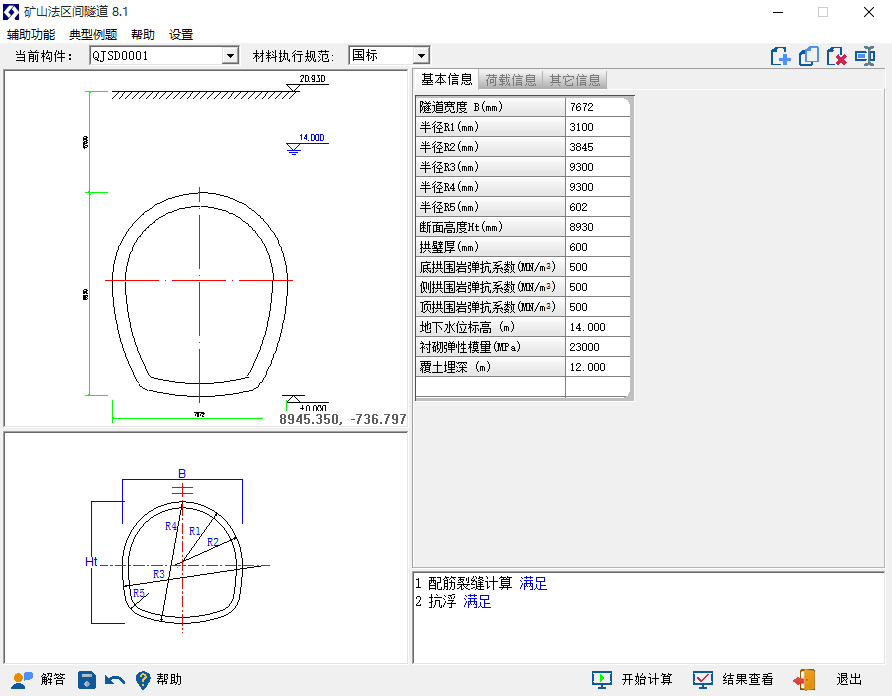Edit the 覆土埋深 value 12.000
Screen dimensions: 892x696
598,367
